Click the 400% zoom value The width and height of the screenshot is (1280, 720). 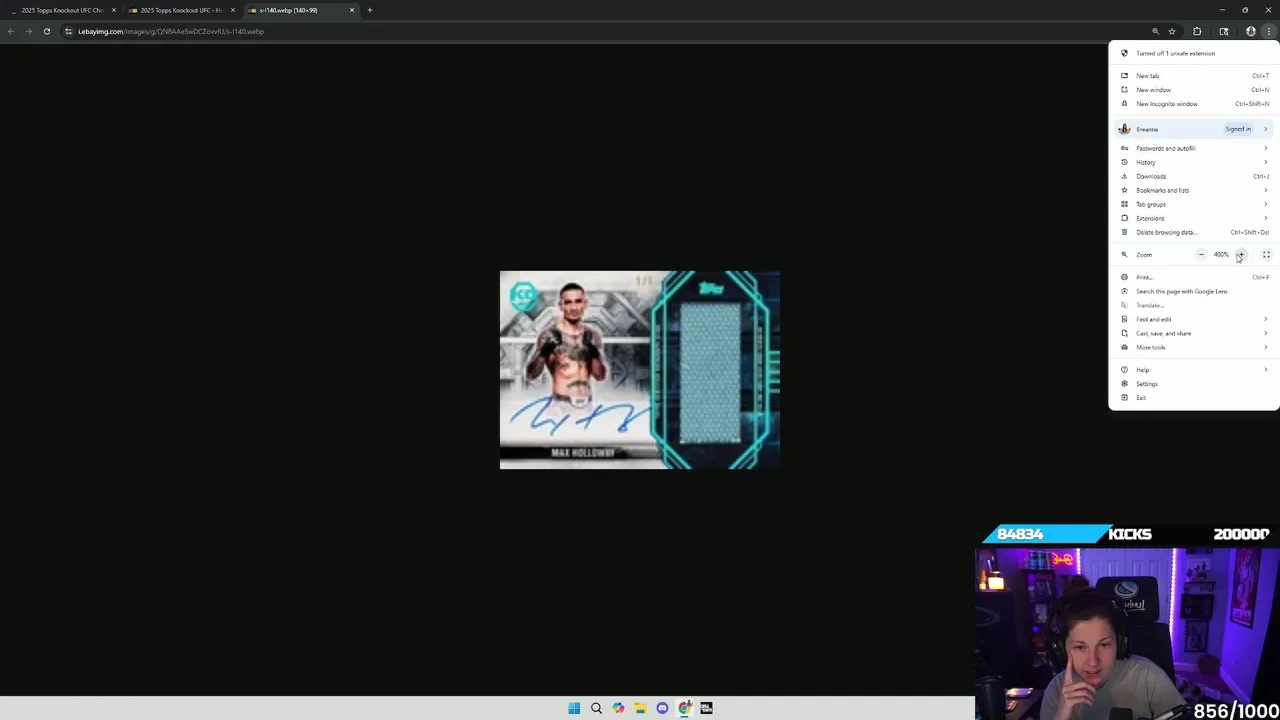click(1221, 255)
